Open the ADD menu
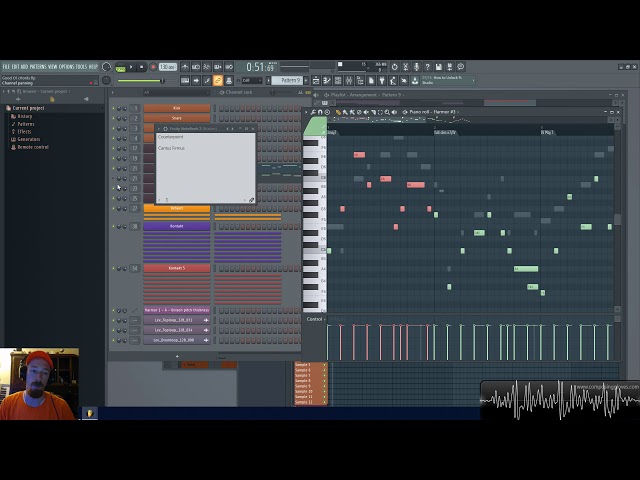 24,67
